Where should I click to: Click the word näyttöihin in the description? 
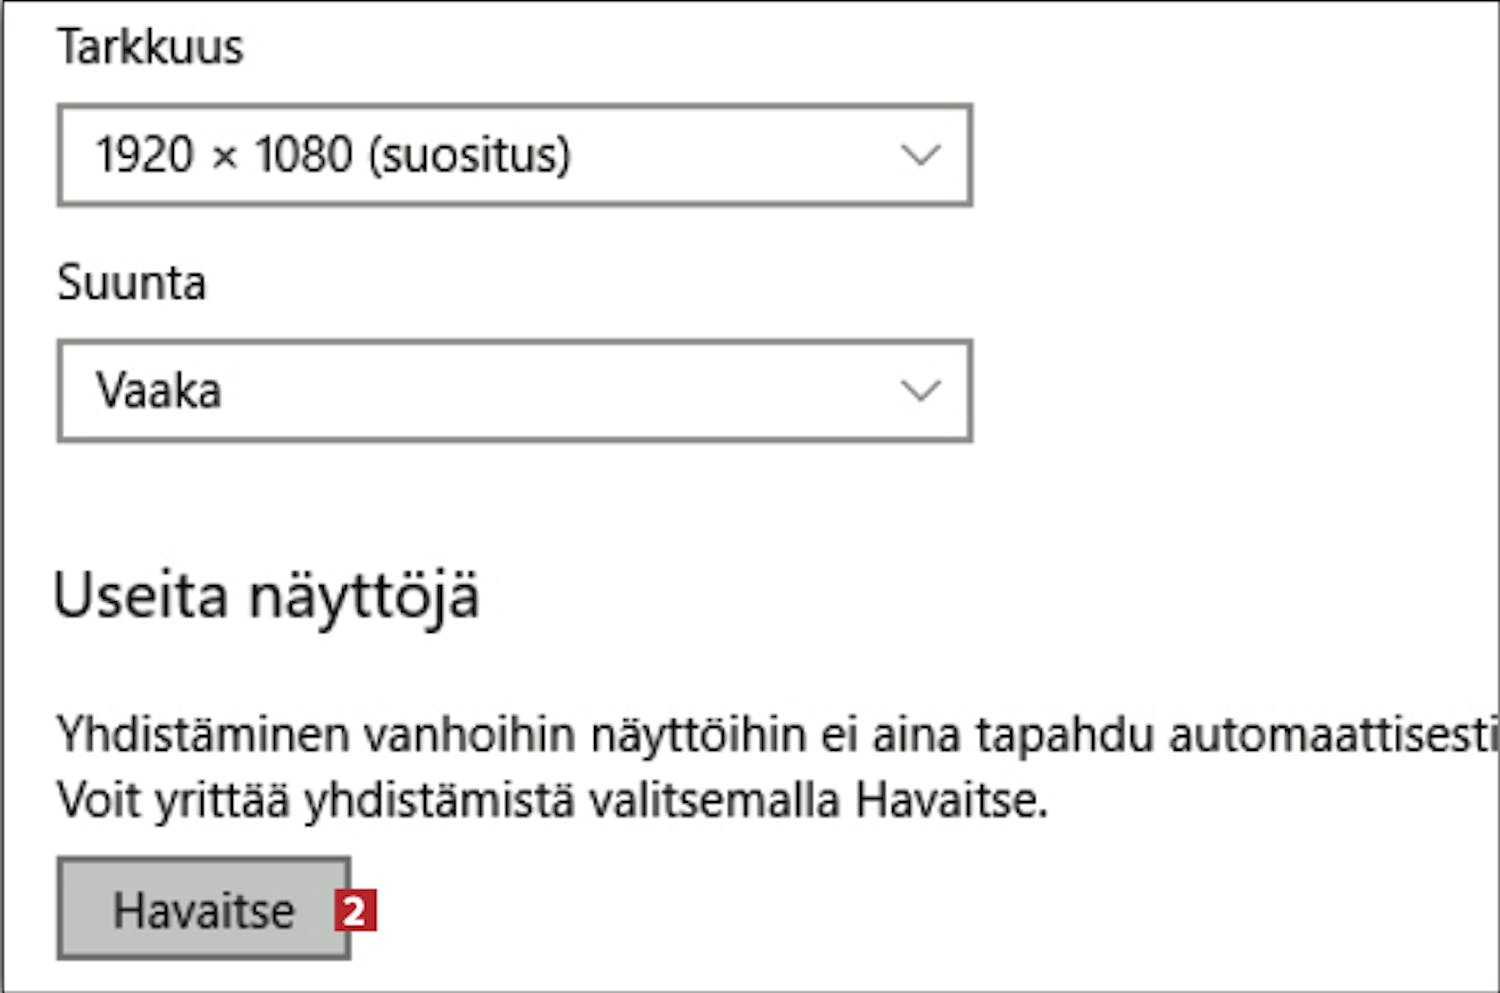pos(698,735)
